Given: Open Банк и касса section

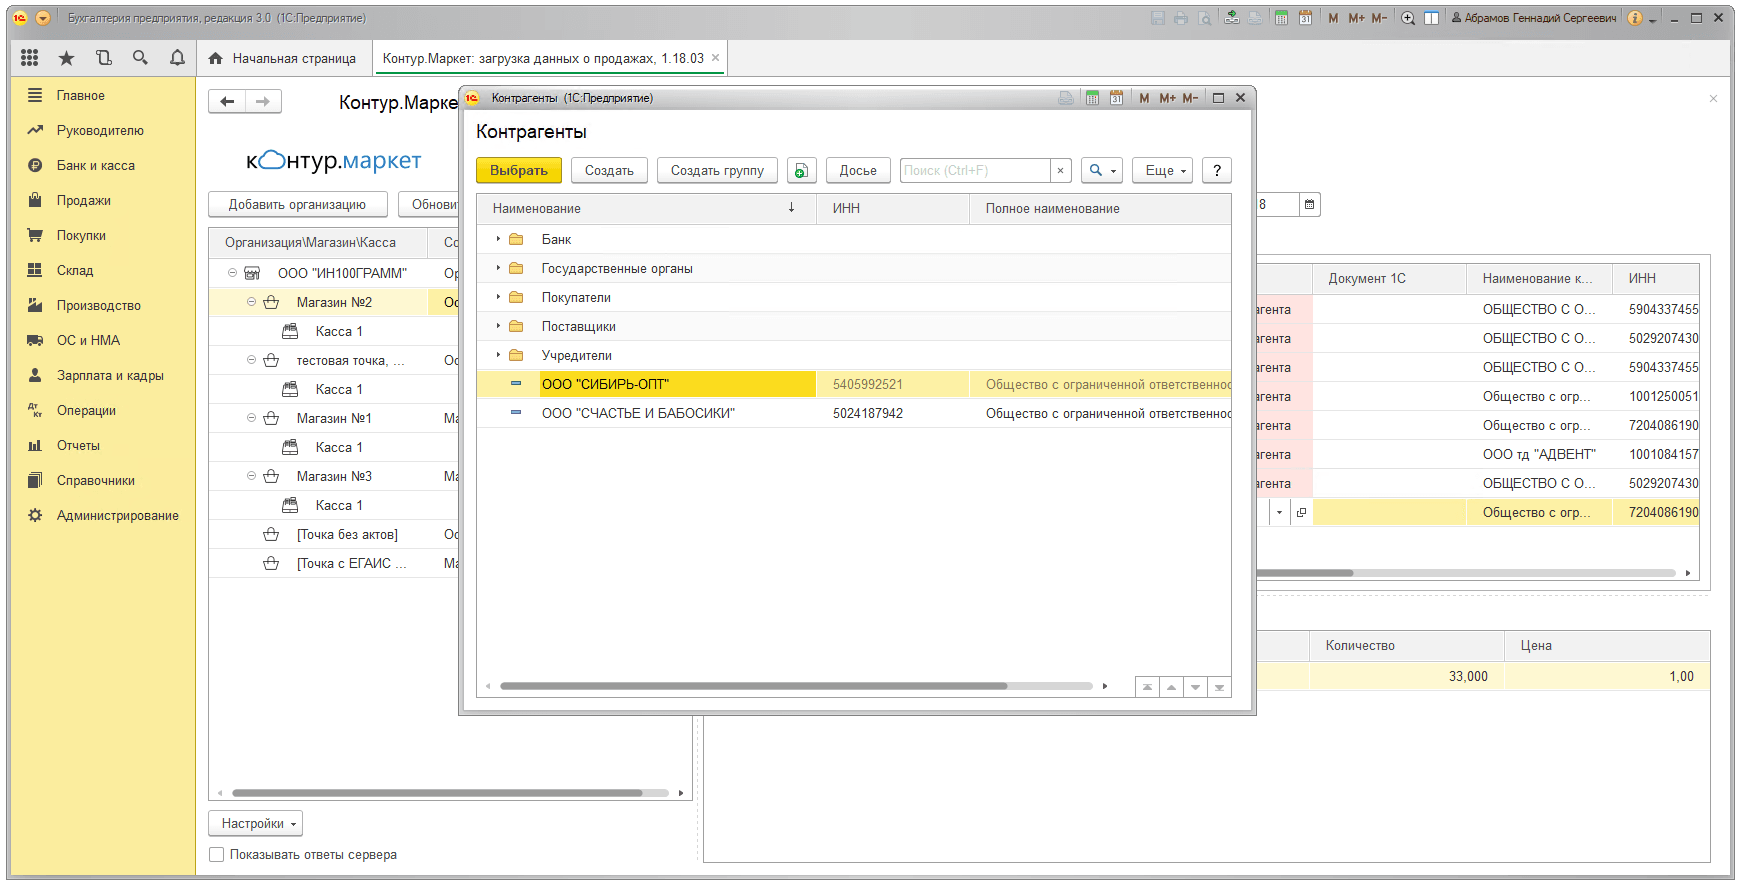Looking at the screenshot, I should click(x=96, y=166).
